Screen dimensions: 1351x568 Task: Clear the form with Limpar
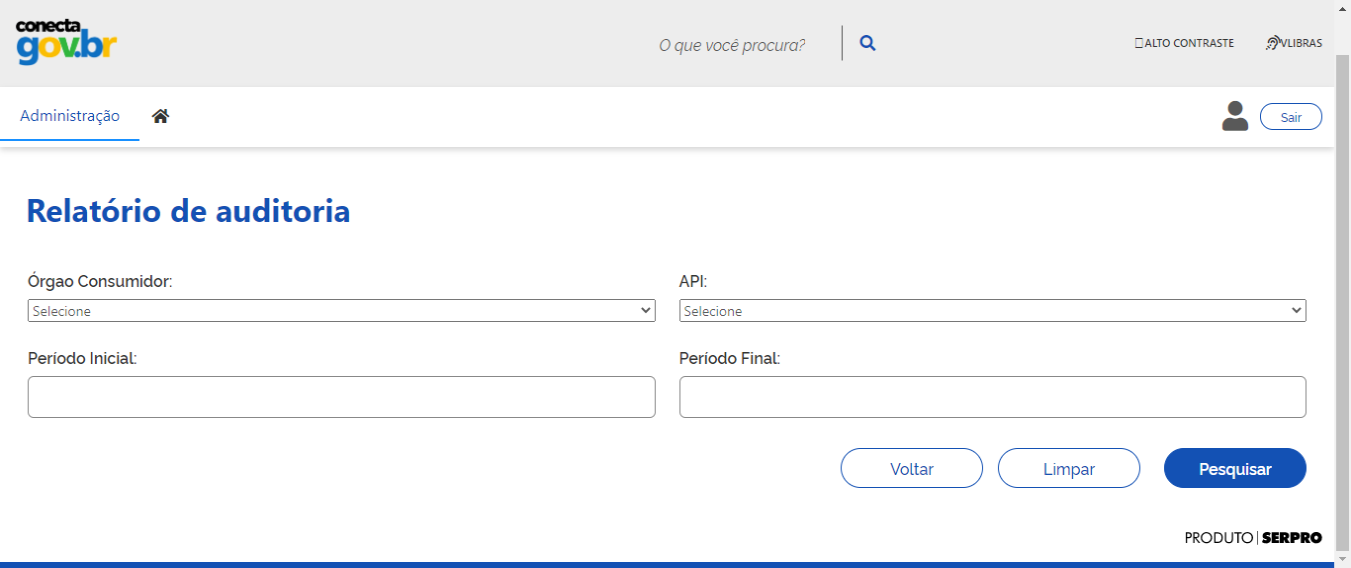1069,468
